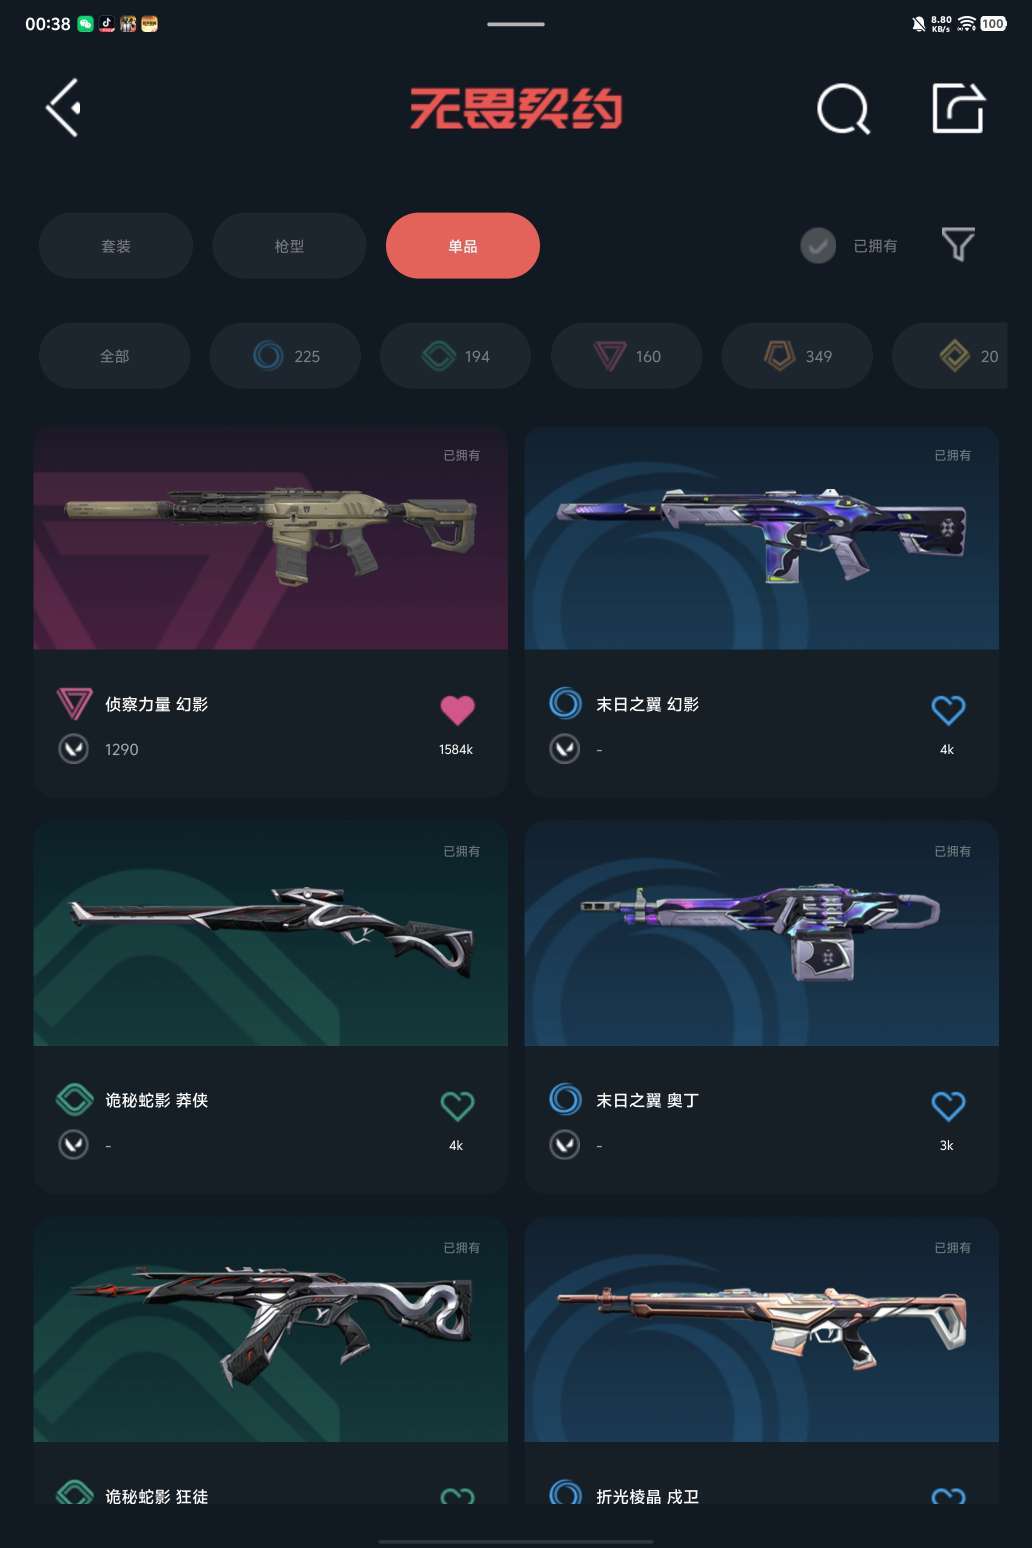
Task: Filter by gold diamond tier 20
Action: click(950, 356)
